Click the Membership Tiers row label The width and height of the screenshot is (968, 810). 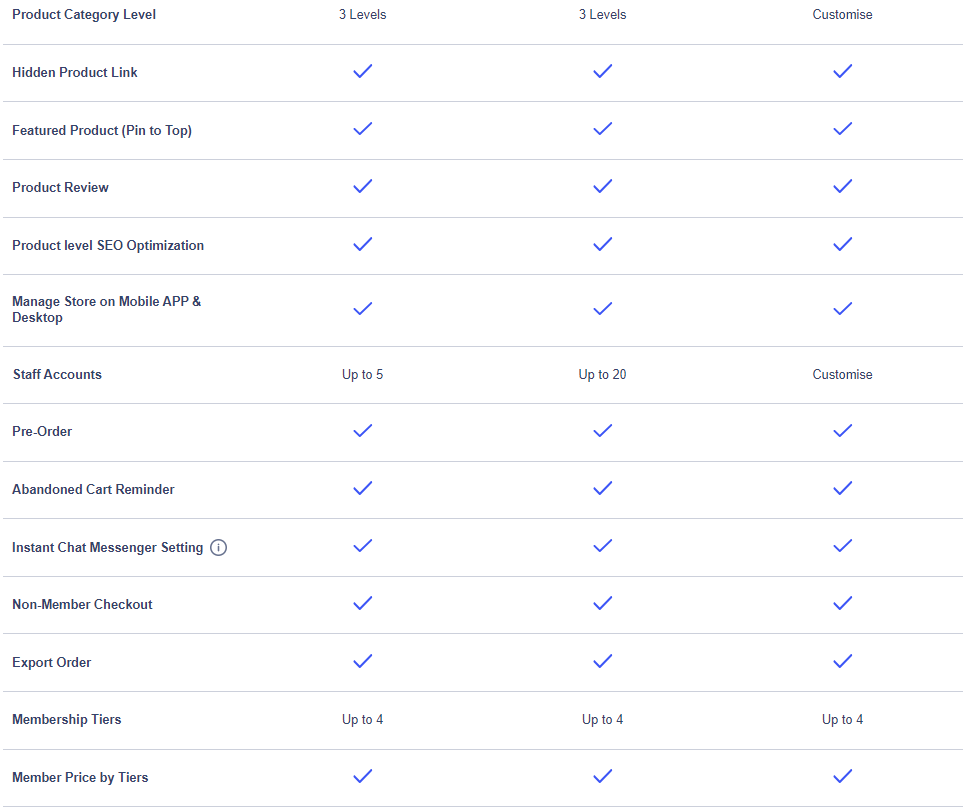click(x=67, y=719)
